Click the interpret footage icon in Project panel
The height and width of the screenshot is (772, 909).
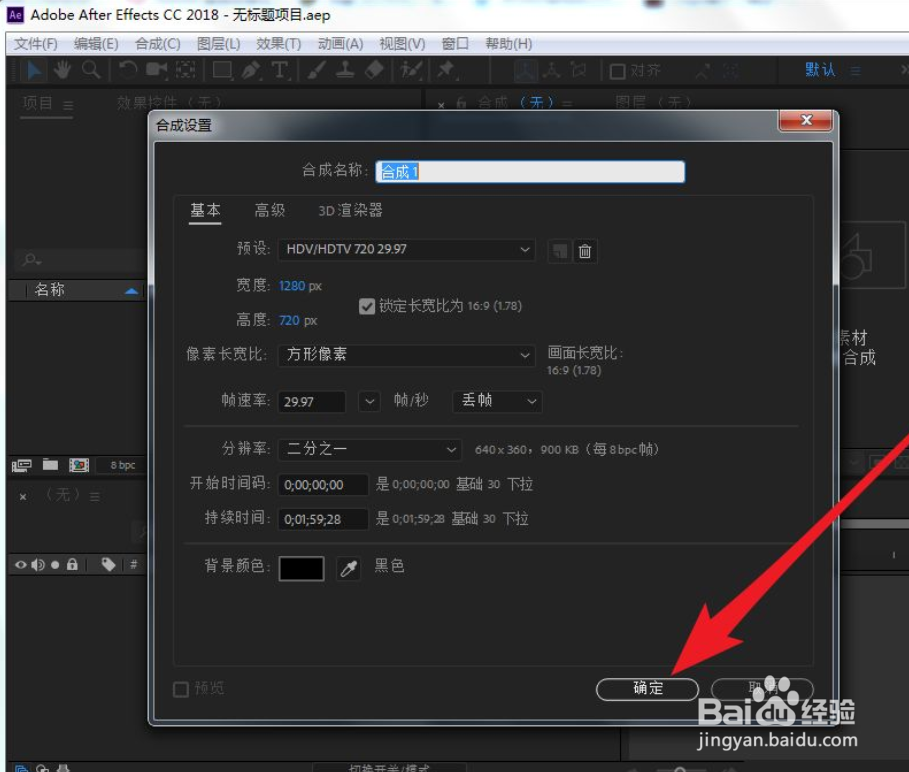[21, 465]
